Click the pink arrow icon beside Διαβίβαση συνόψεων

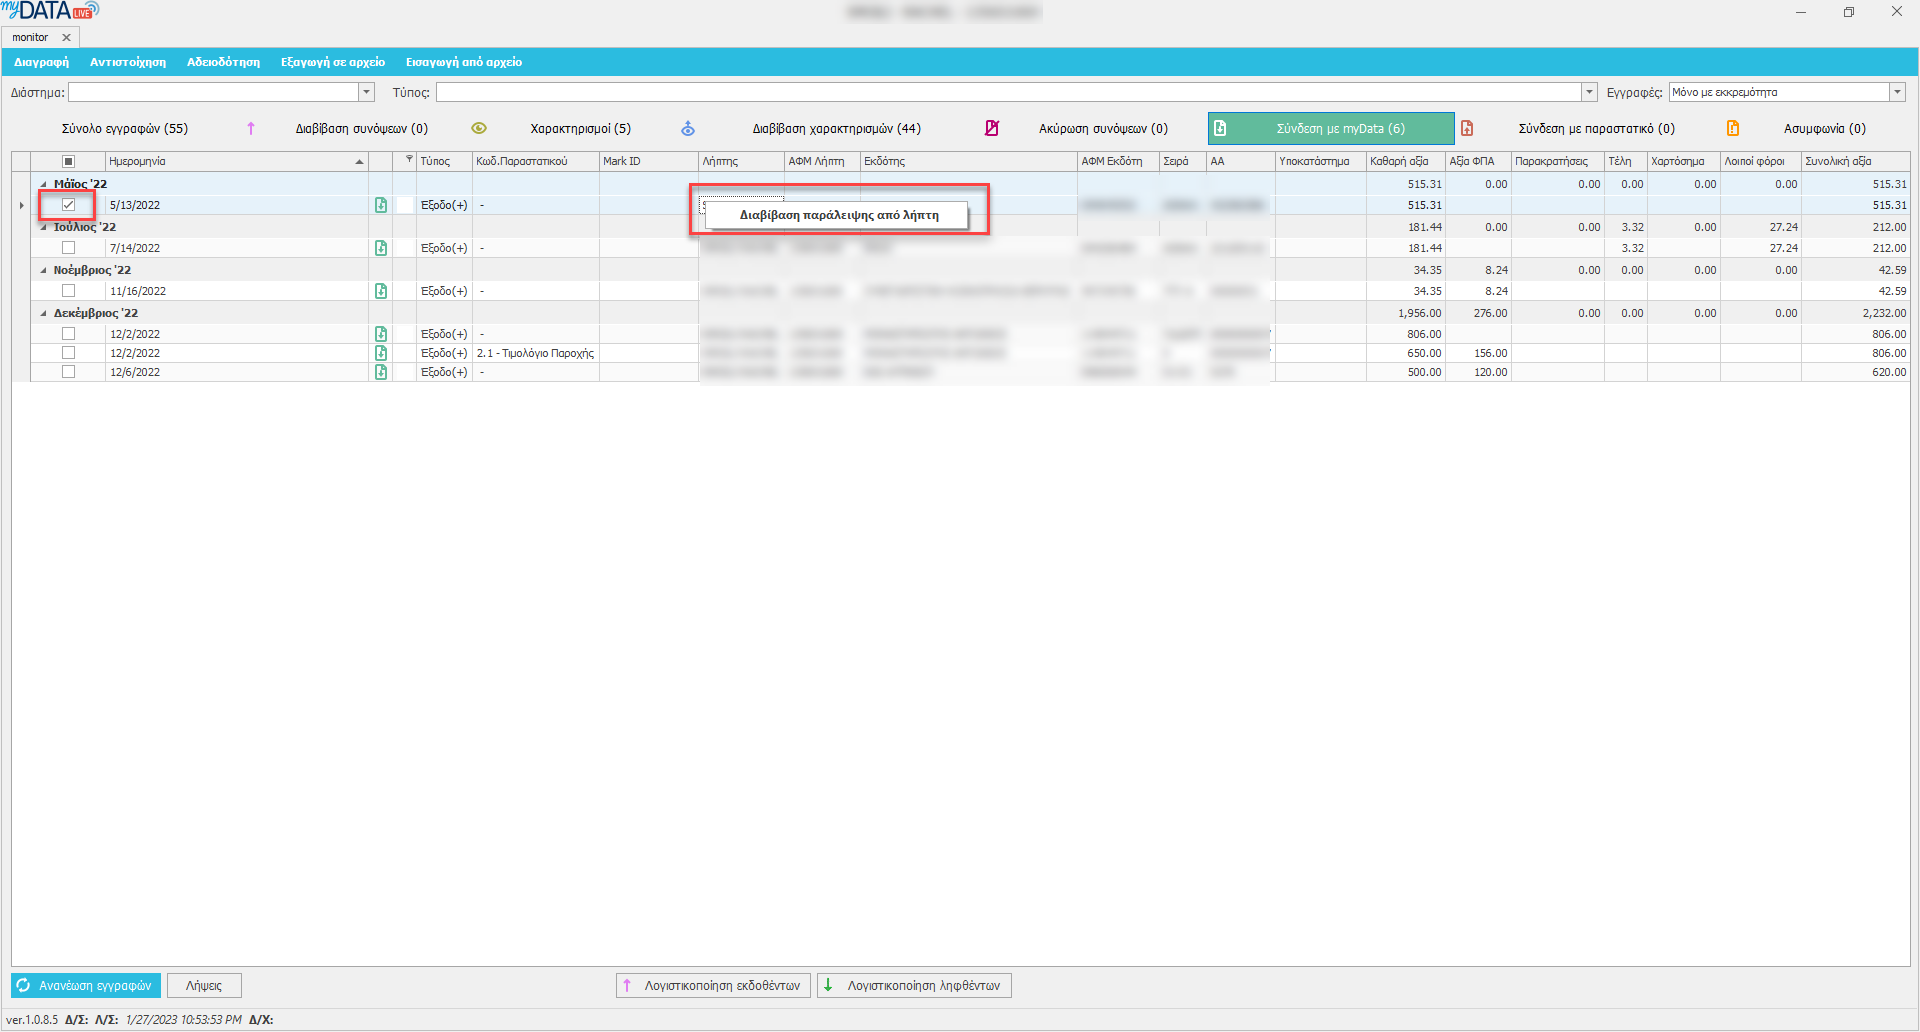(251, 128)
